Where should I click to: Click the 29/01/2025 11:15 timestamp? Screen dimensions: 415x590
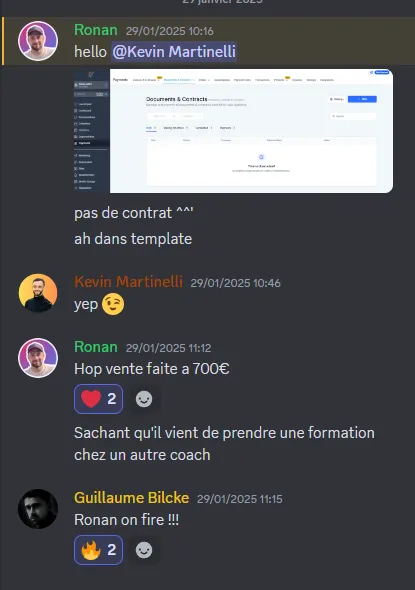click(240, 499)
